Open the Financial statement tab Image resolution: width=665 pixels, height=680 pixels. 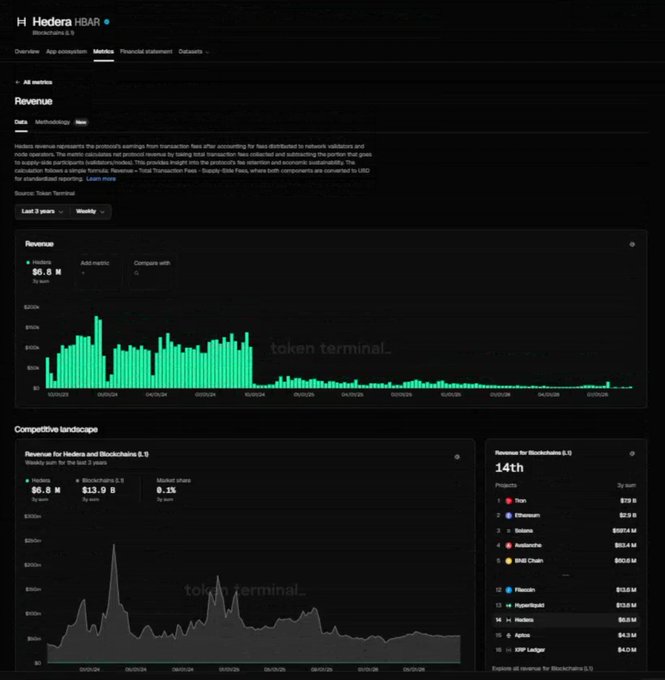point(146,52)
